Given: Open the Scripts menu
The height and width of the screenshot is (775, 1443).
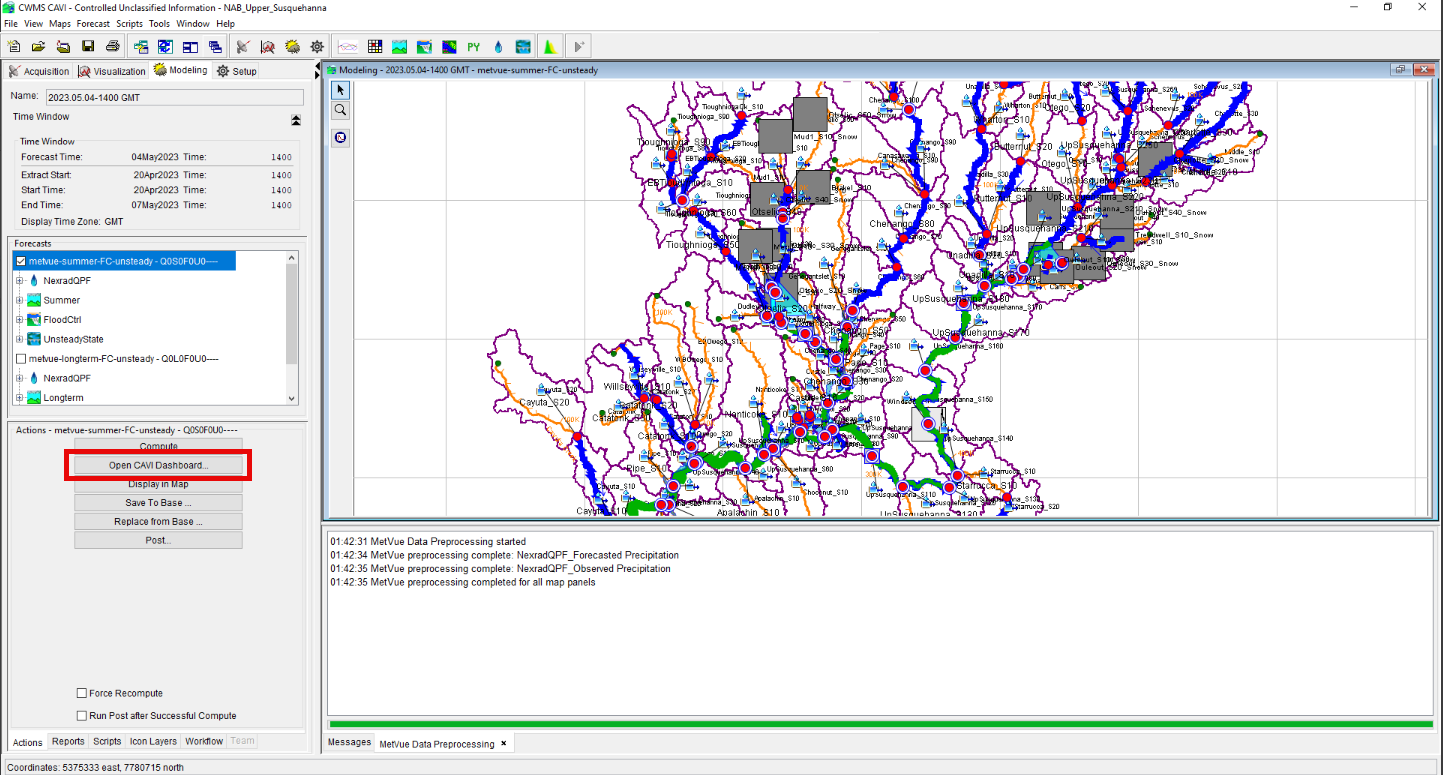Looking at the screenshot, I should (130, 23).
